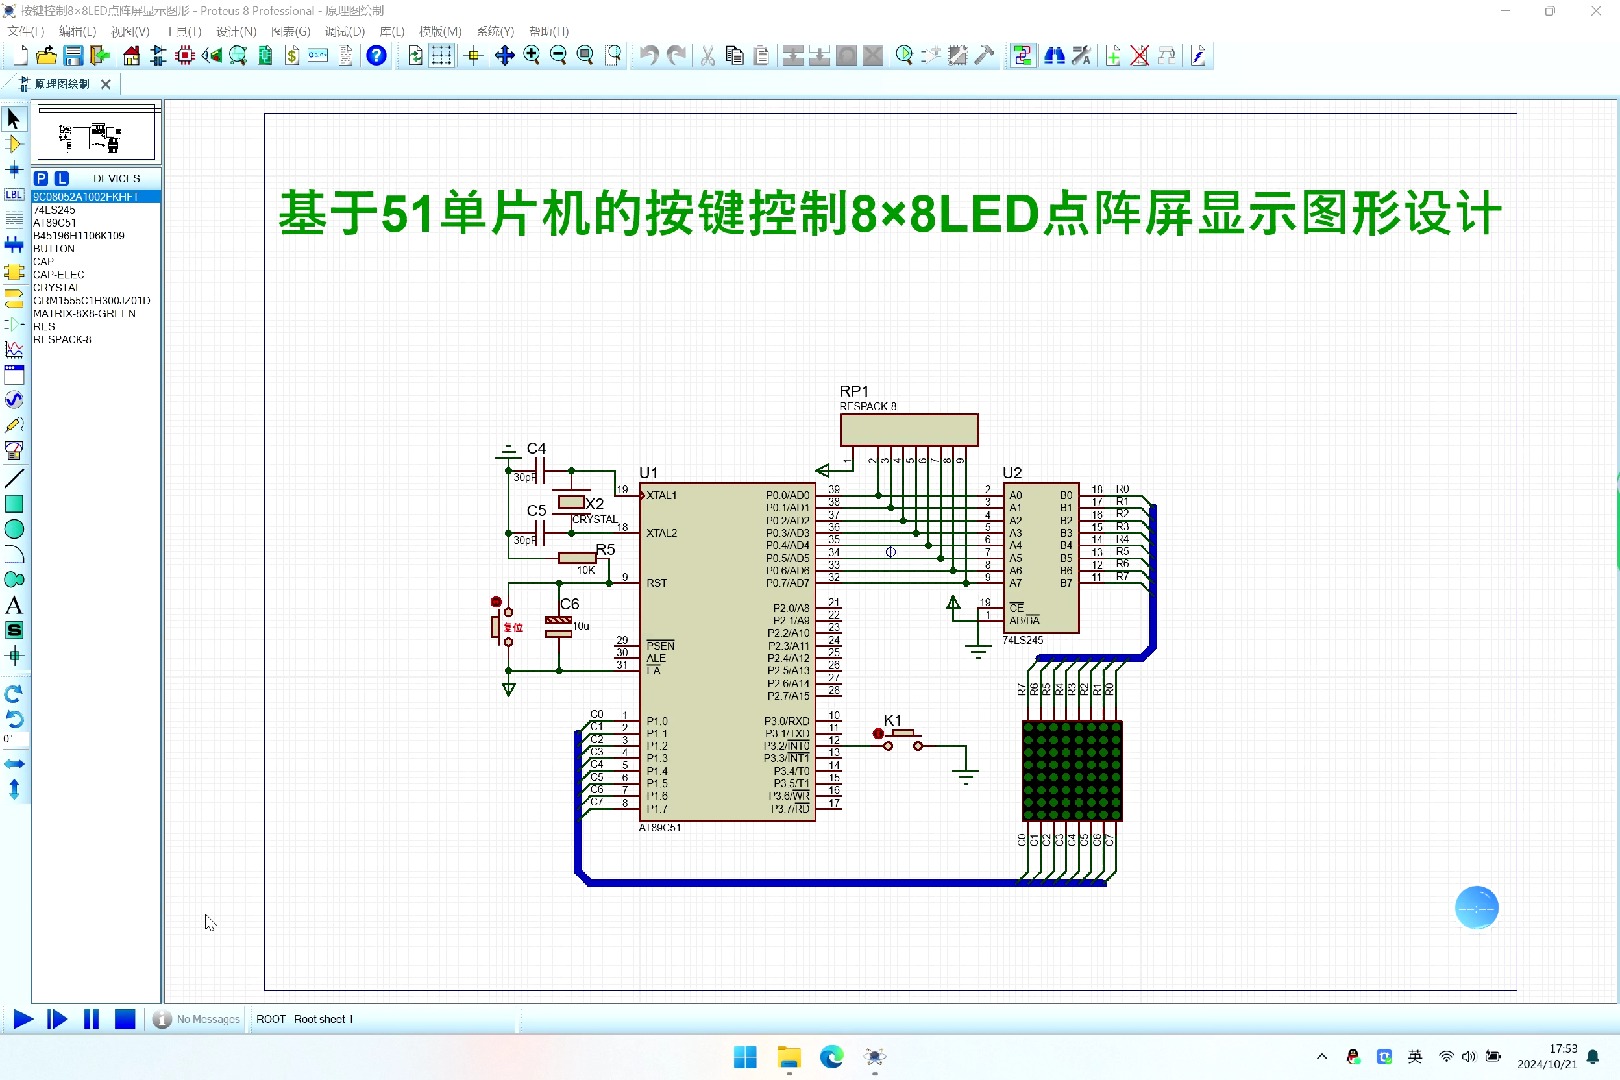Screen dimensions: 1620x1080
Task: Click the Step simulation button
Action: coord(57,1019)
